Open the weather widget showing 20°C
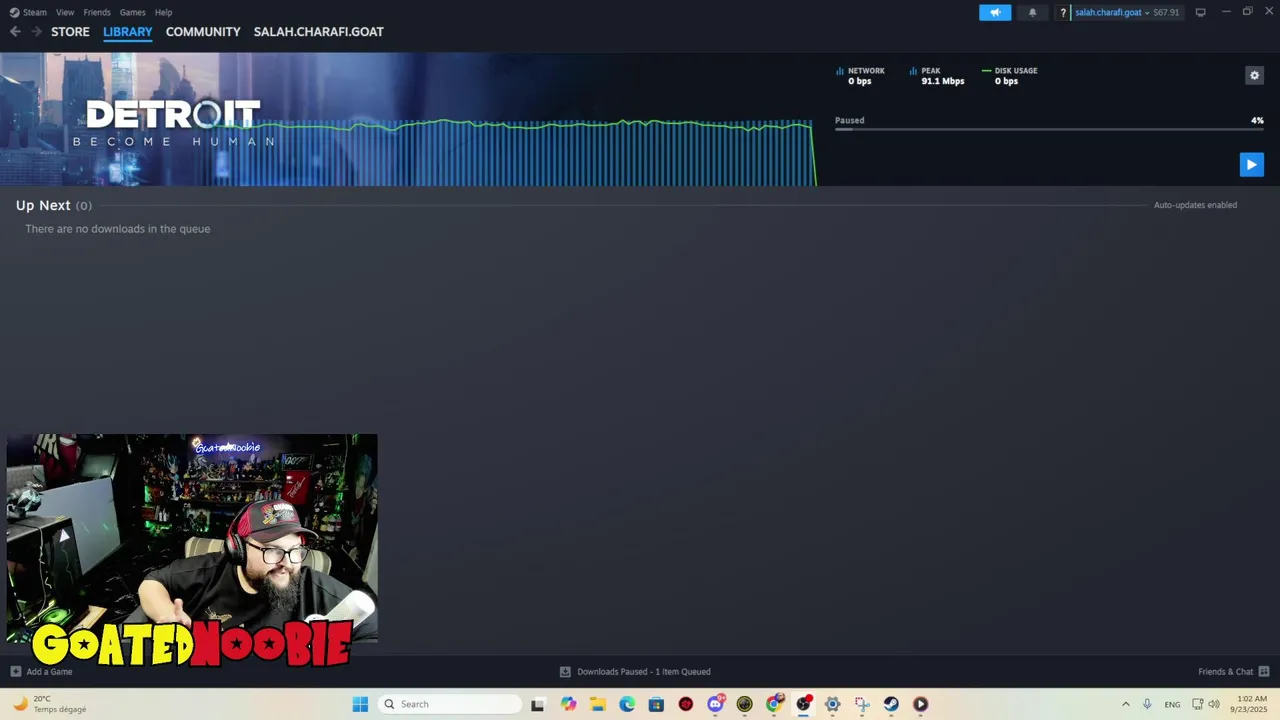Screen dimensions: 1280x720 click(50, 704)
